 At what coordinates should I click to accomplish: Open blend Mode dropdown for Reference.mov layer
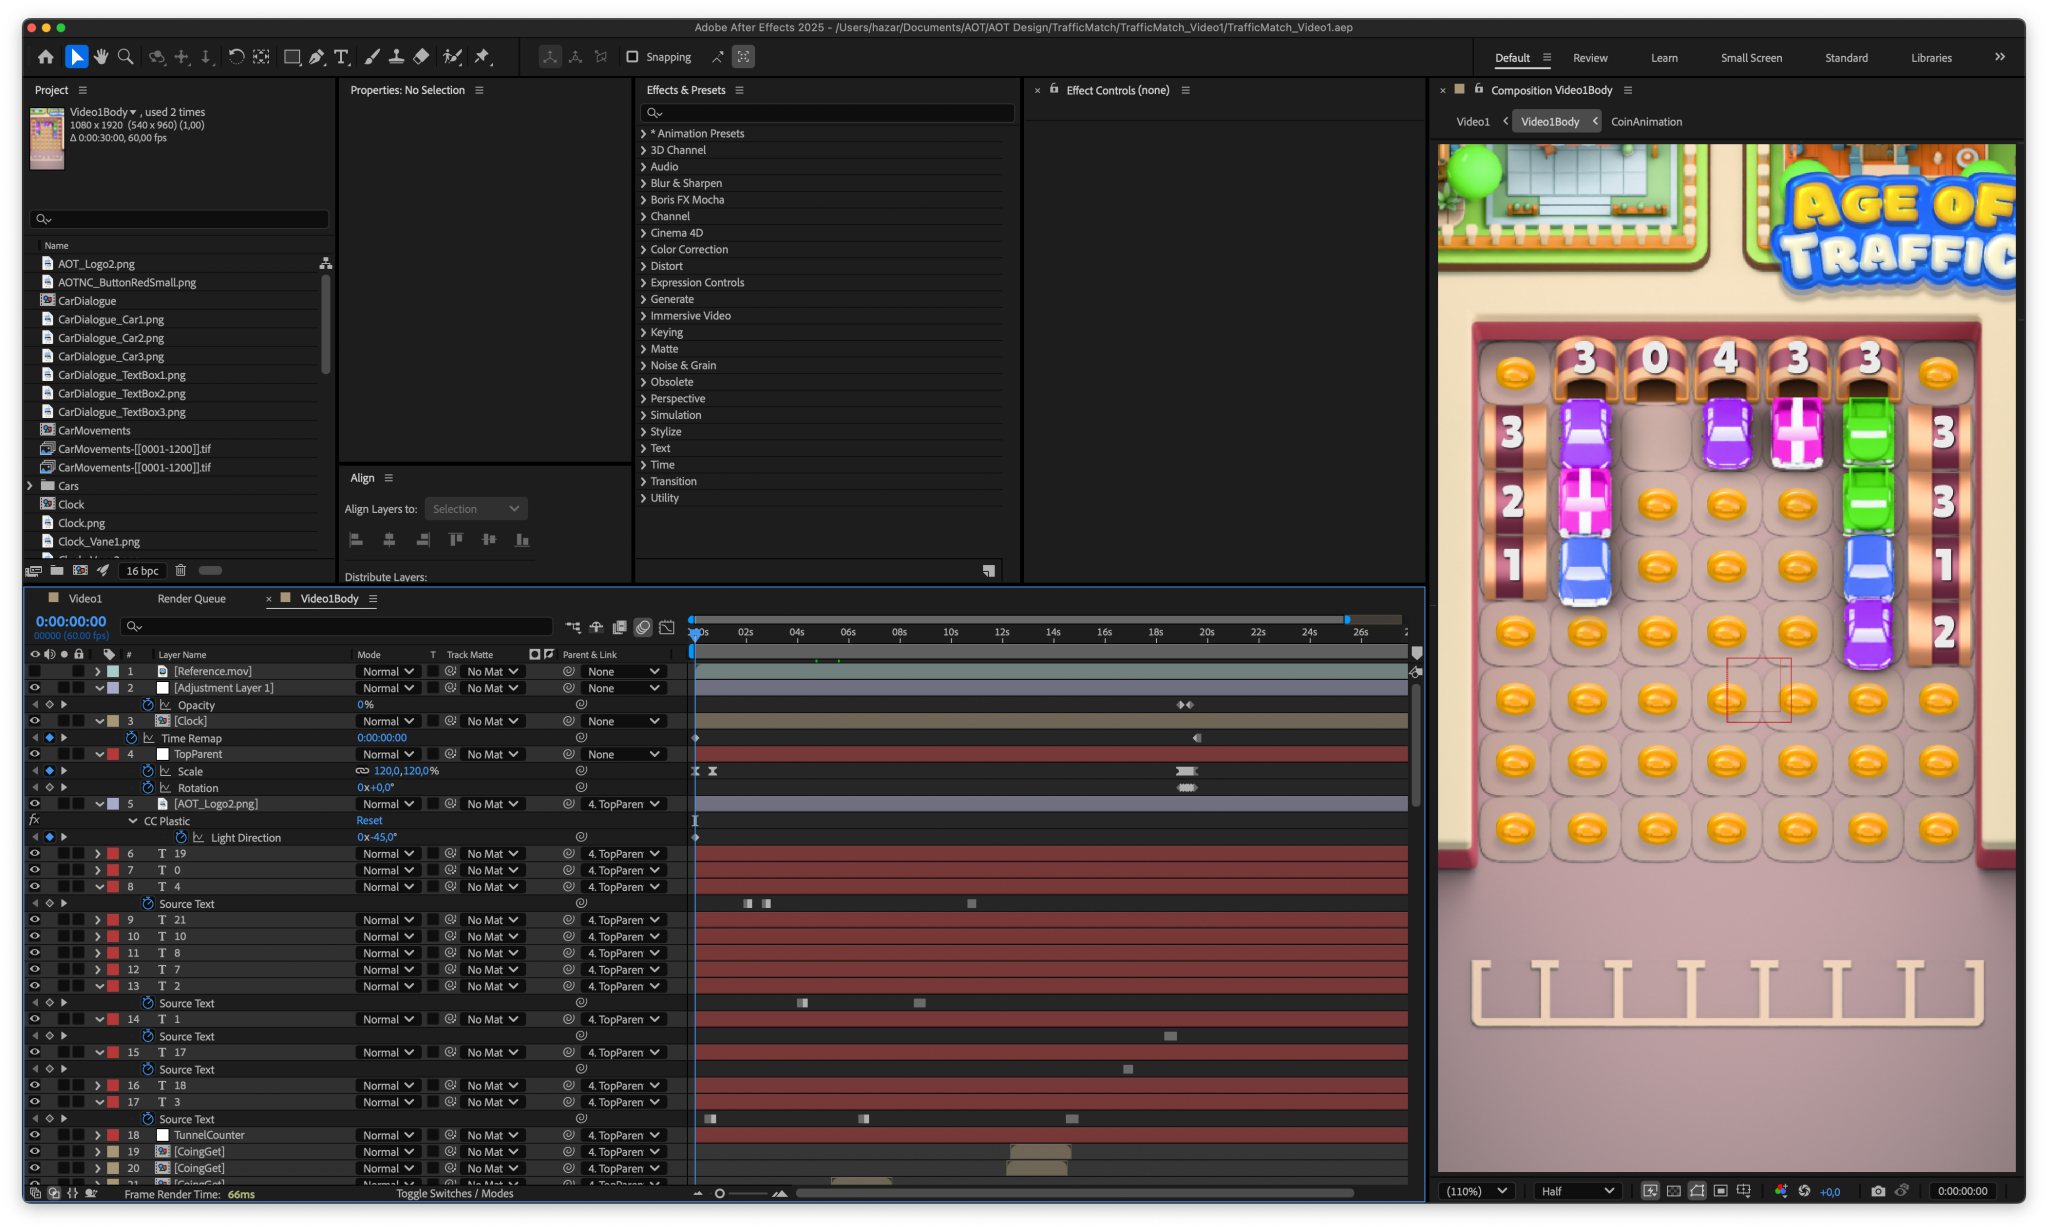(x=388, y=672)
